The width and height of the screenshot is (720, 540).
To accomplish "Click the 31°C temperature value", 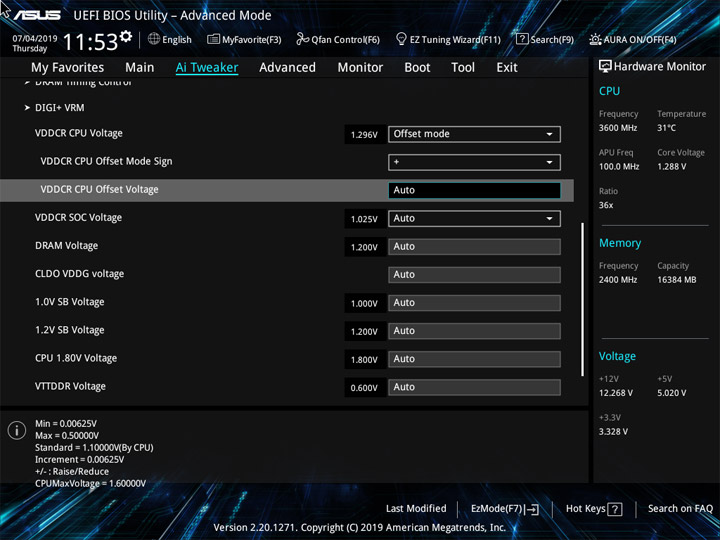I will pyautogui.click(x=666, y=128).
